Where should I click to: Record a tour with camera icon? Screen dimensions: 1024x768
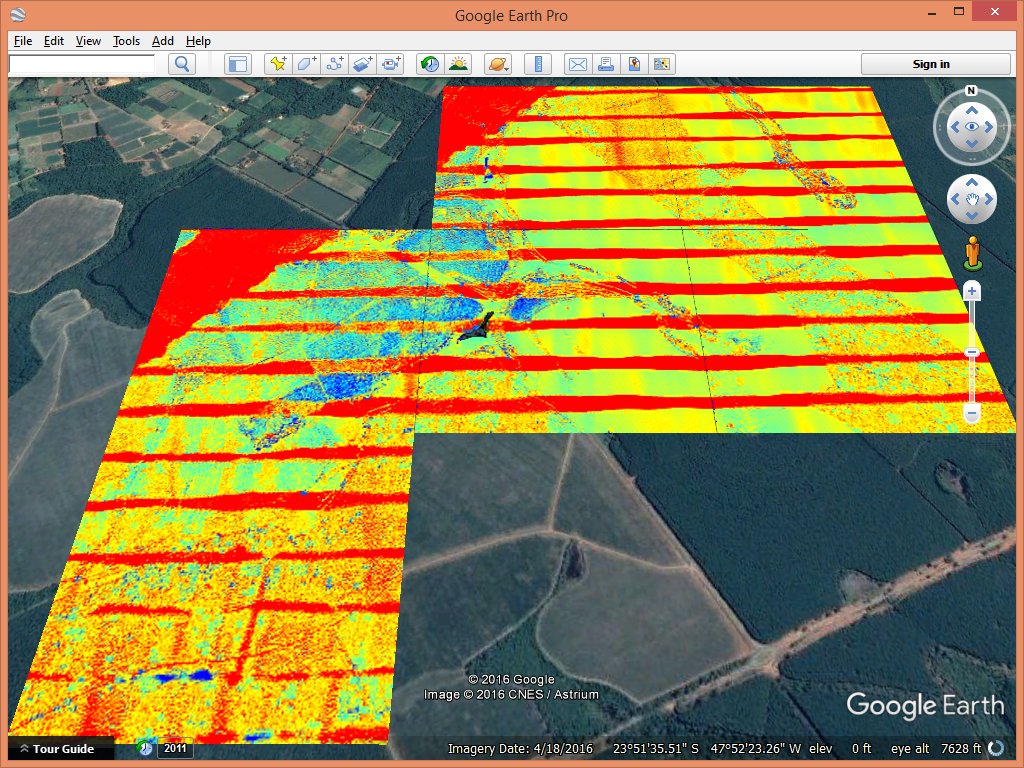391,64
